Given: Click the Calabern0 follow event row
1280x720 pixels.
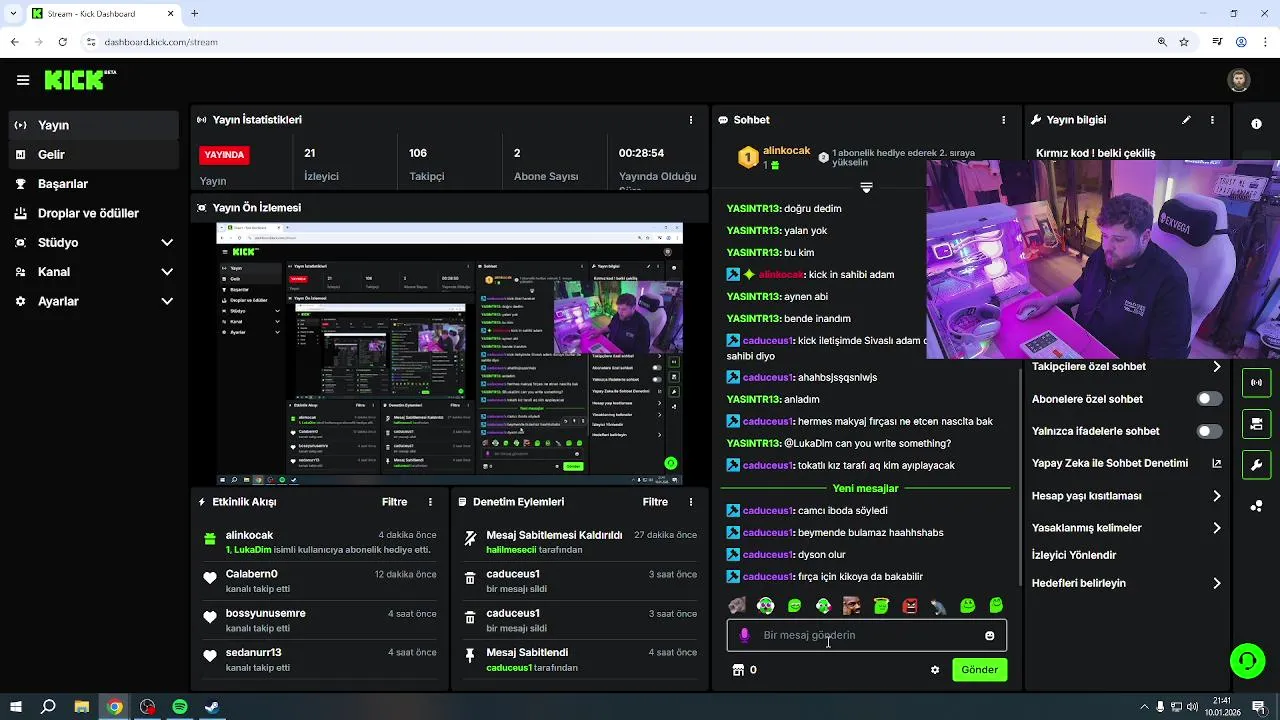Looking at the screenshot, I should pyautogui.click(x=319, y=581).
